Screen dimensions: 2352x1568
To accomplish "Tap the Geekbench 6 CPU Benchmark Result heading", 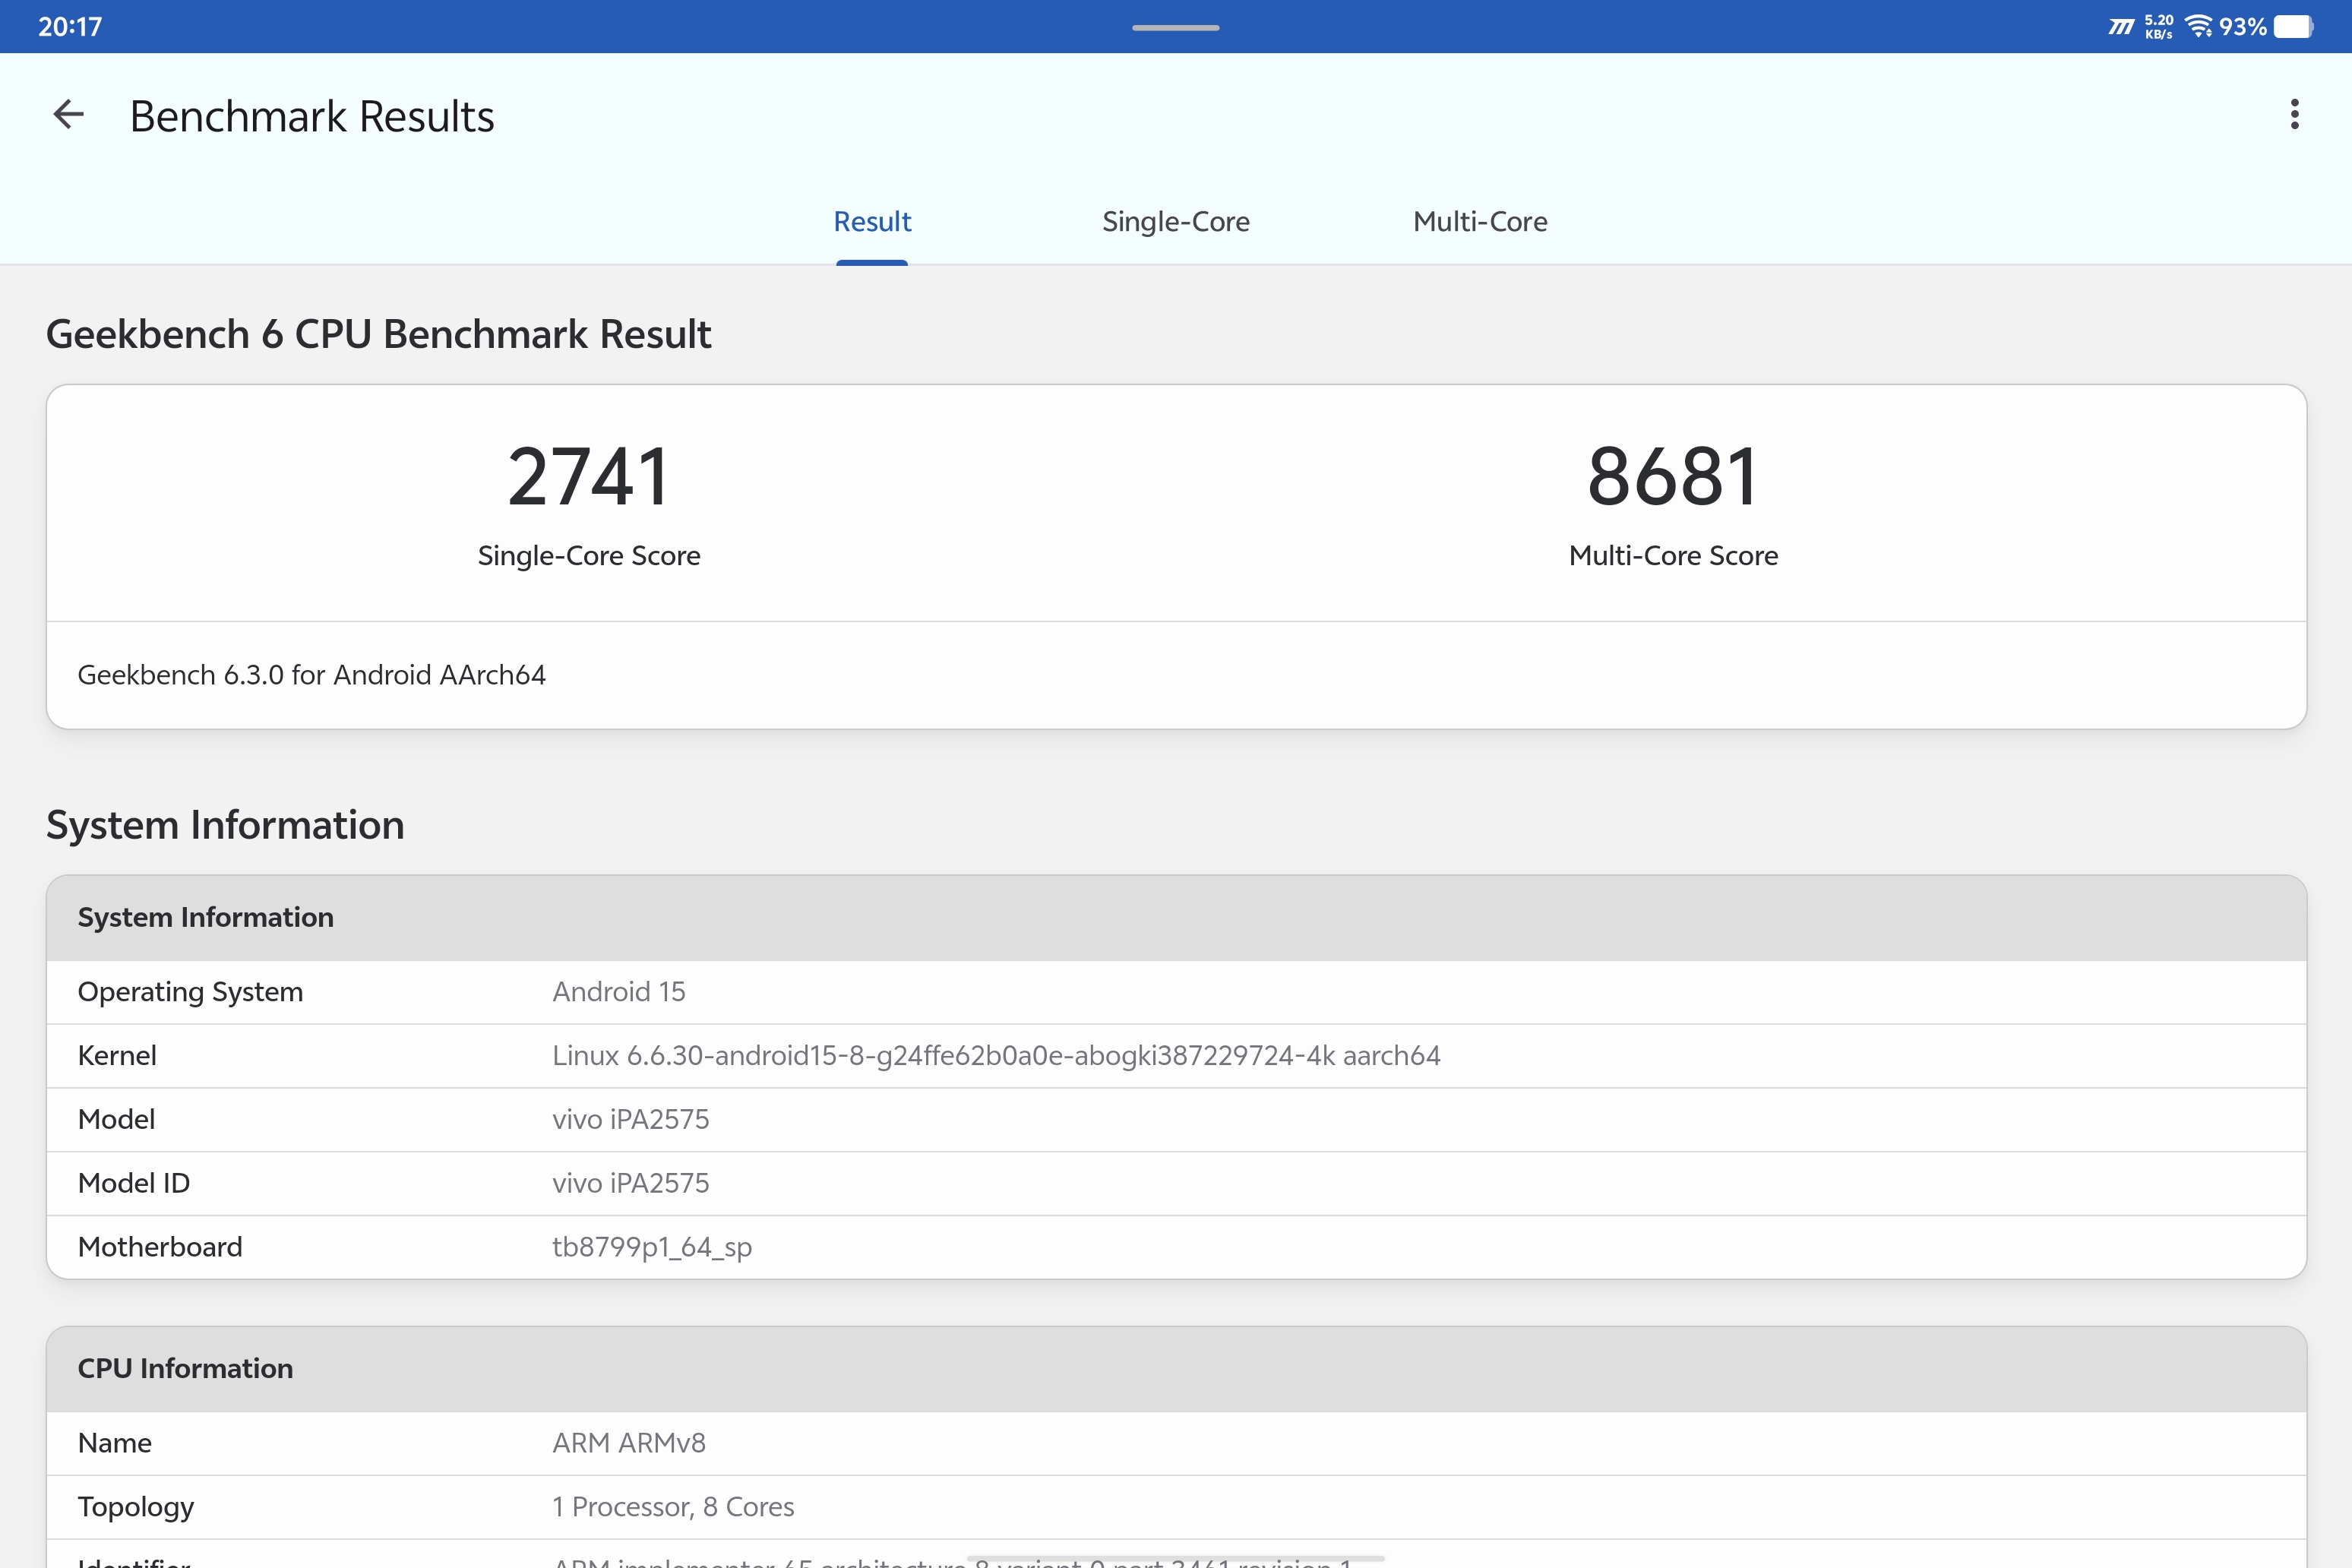I will tap(379, 334).
